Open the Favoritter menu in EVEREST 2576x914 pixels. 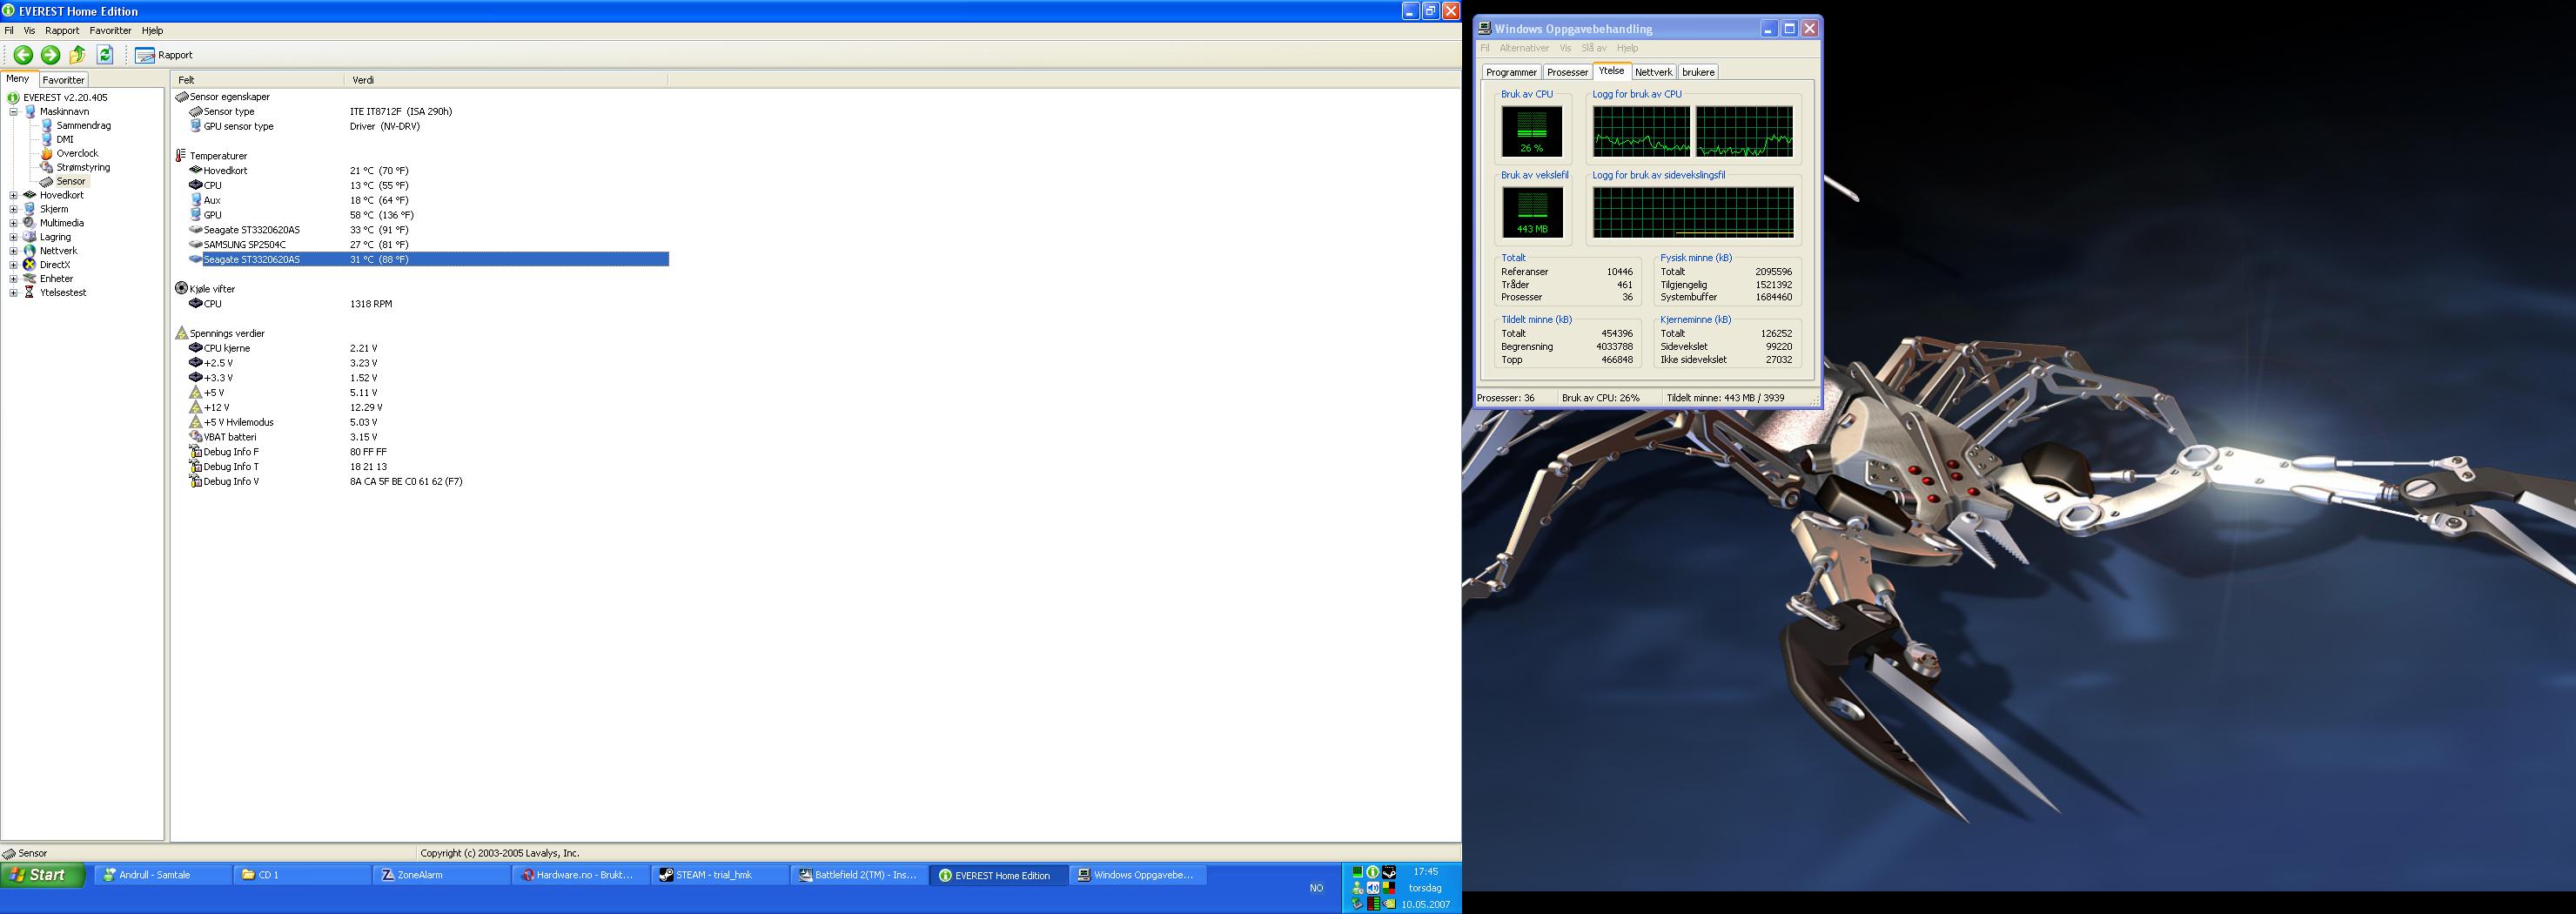110,31
